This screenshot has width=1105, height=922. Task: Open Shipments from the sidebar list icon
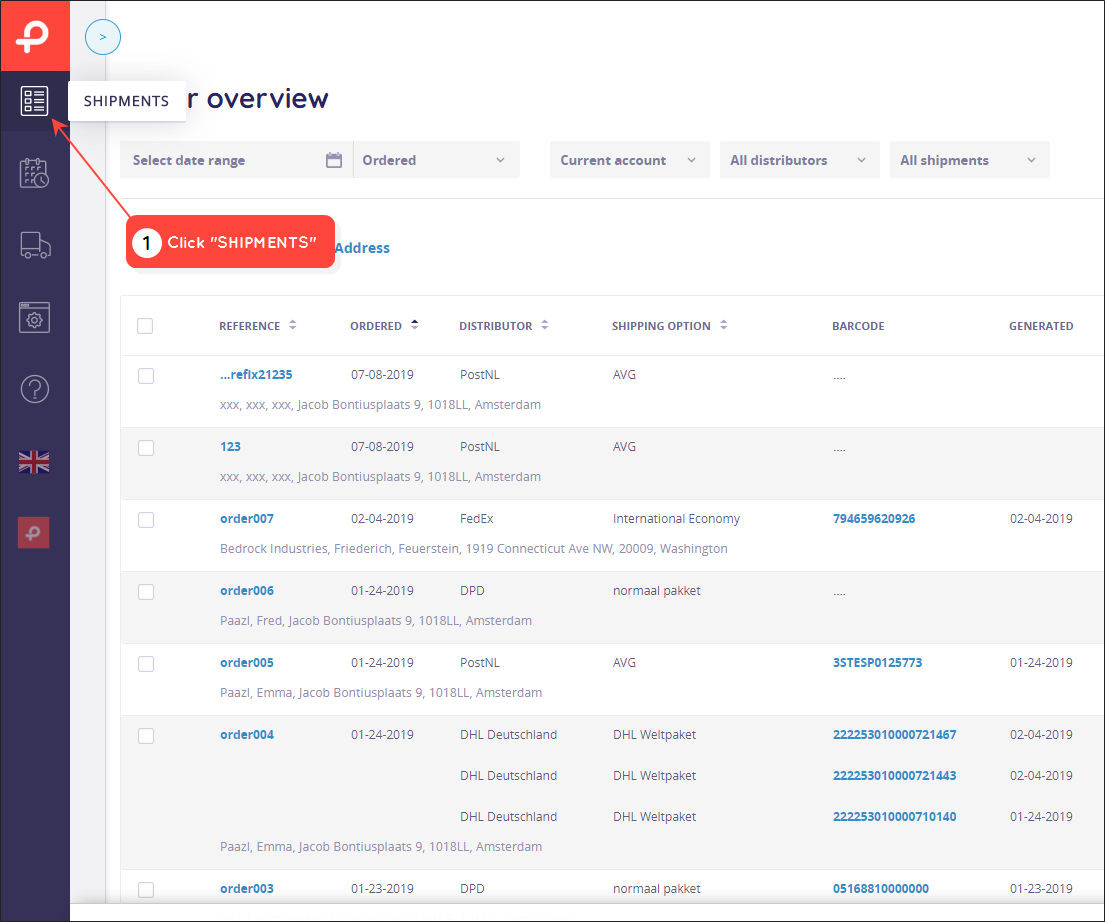34,101
